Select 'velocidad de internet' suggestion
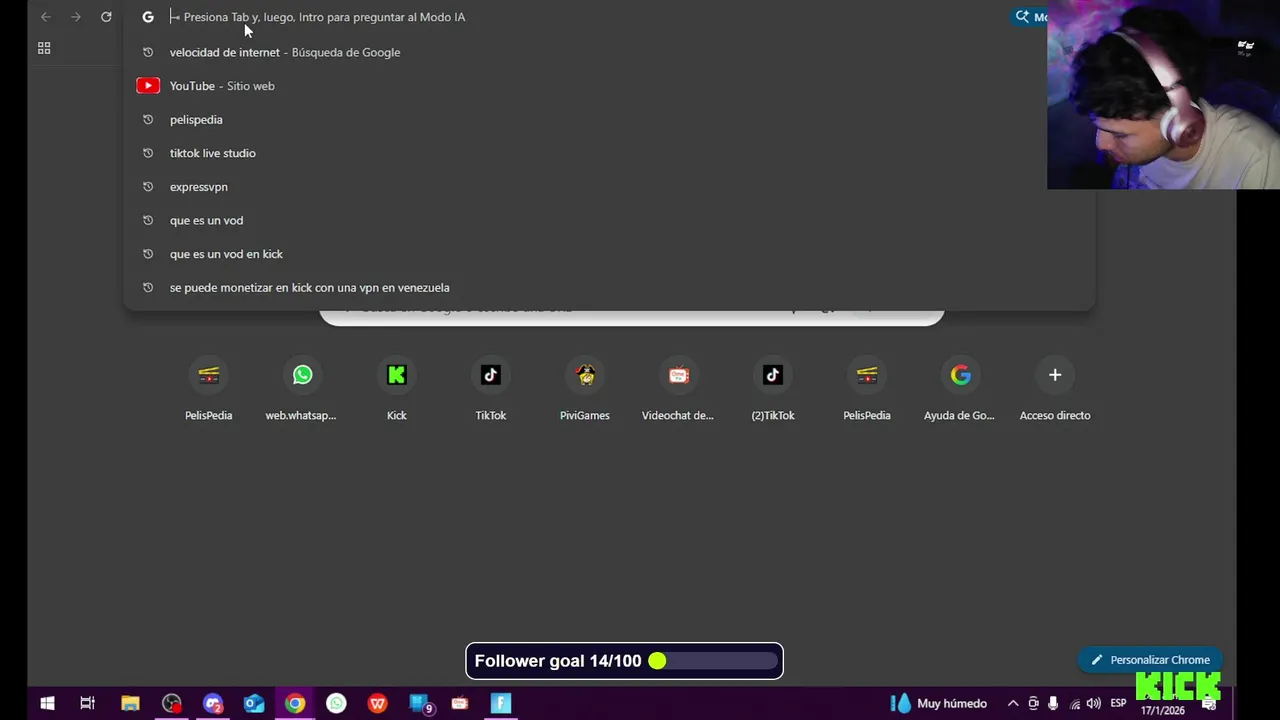 609,52
